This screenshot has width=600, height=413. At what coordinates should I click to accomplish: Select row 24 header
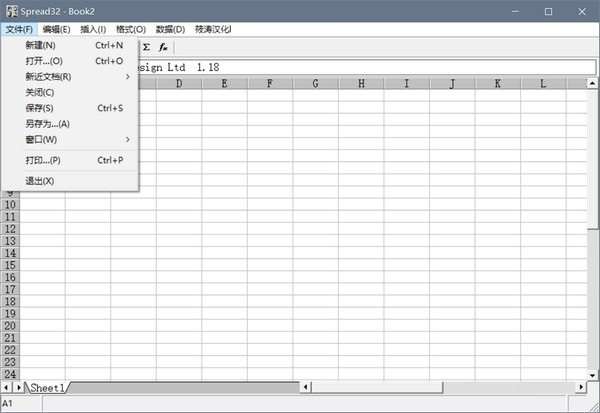10,374
